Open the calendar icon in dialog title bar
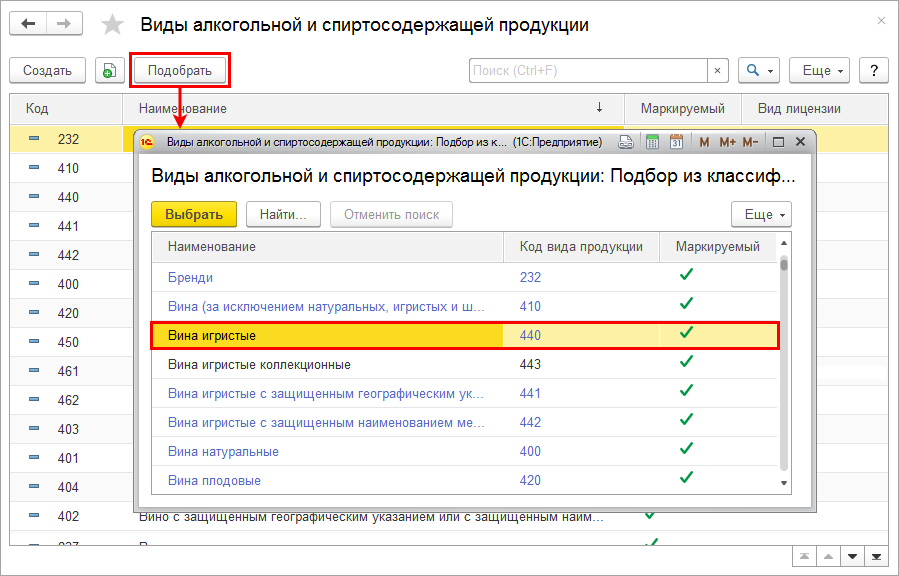Screen dimensions: 899x576 [x=676, y=142]
